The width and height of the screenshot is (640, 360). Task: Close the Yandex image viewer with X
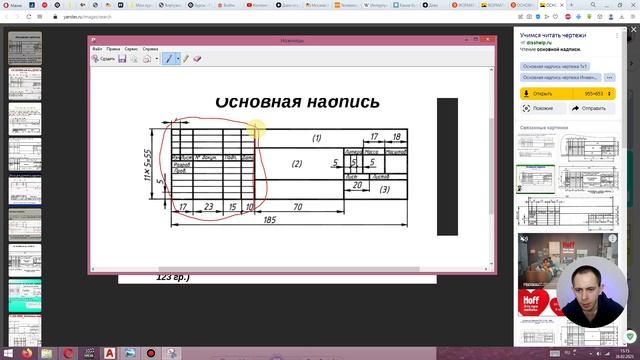(633, 29)
